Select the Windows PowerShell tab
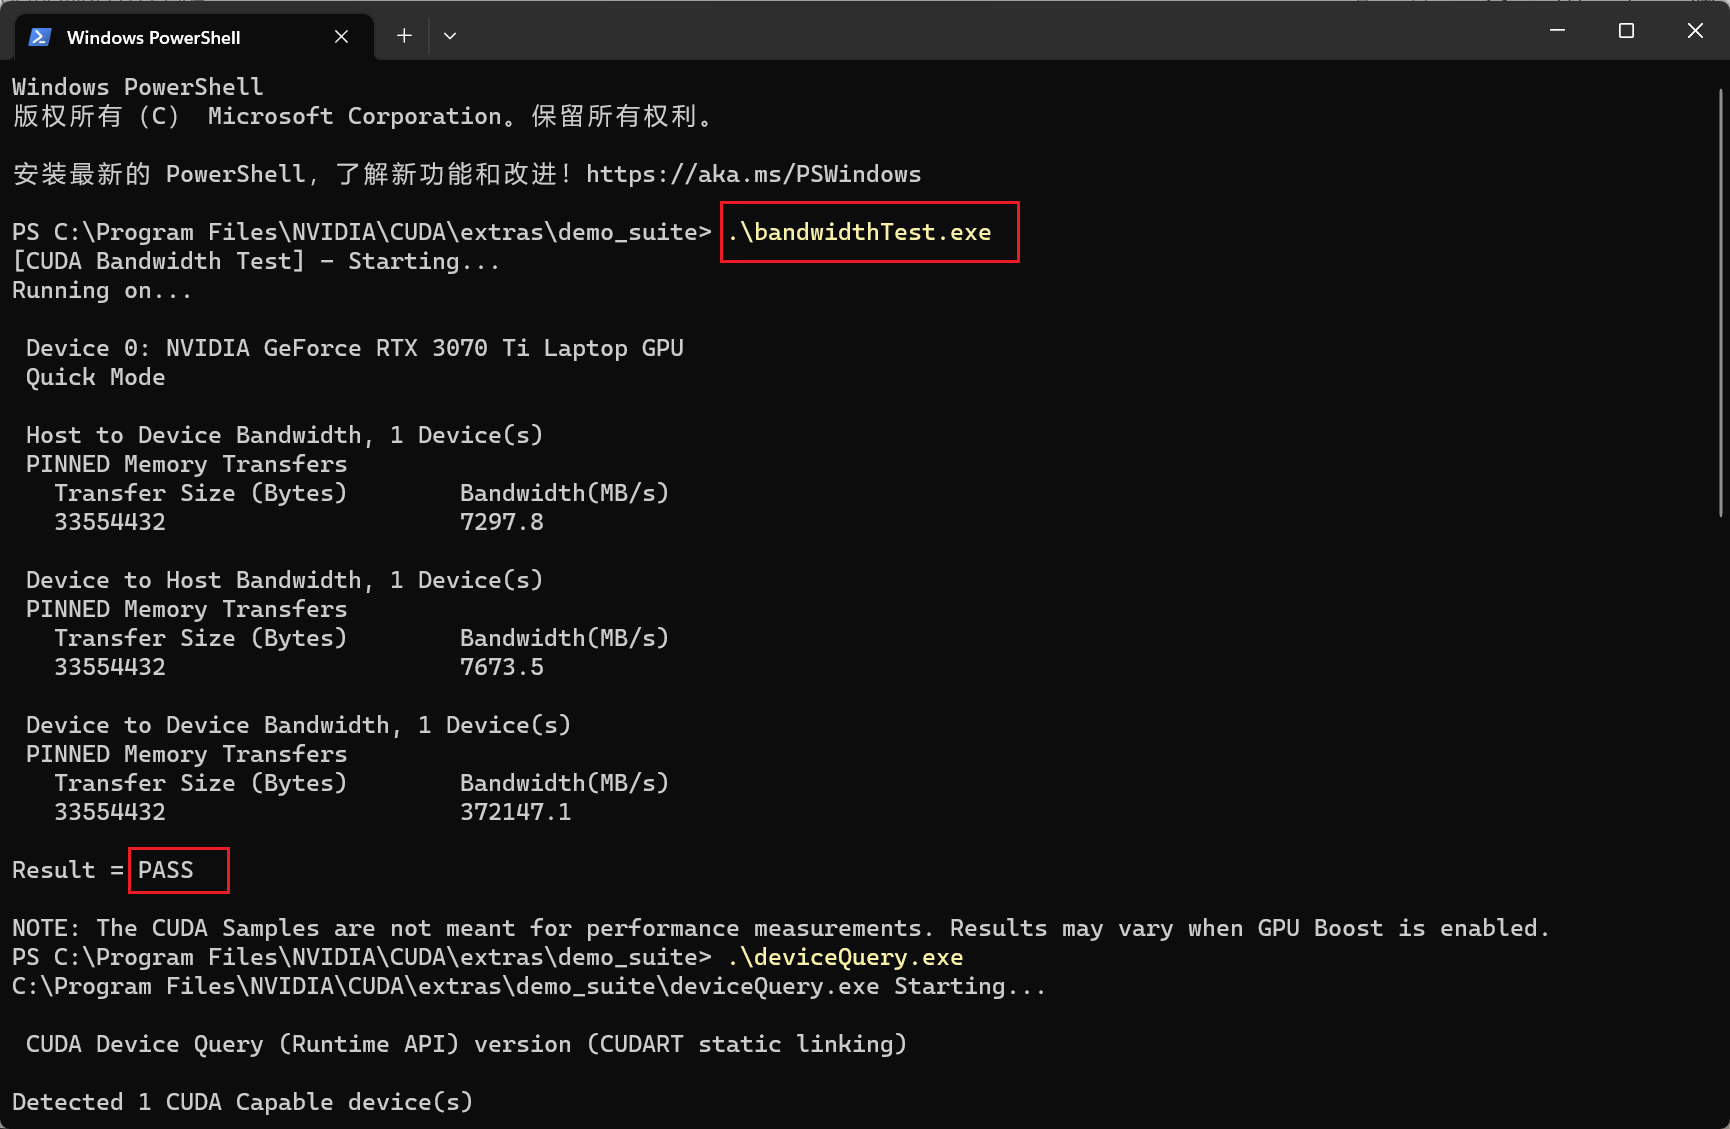The image size is (1730, 1129). (x=195, y=37)
